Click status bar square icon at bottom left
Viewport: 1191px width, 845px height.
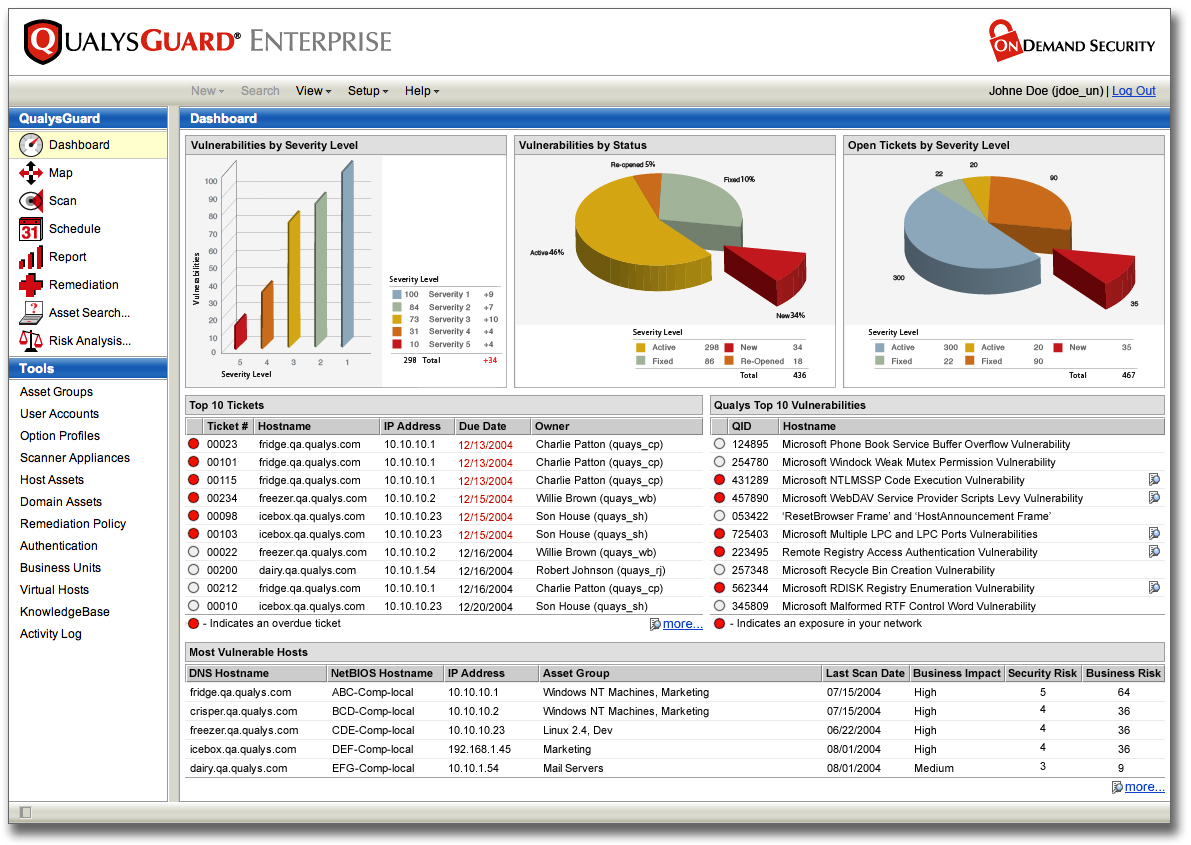[x=26, y=812]
